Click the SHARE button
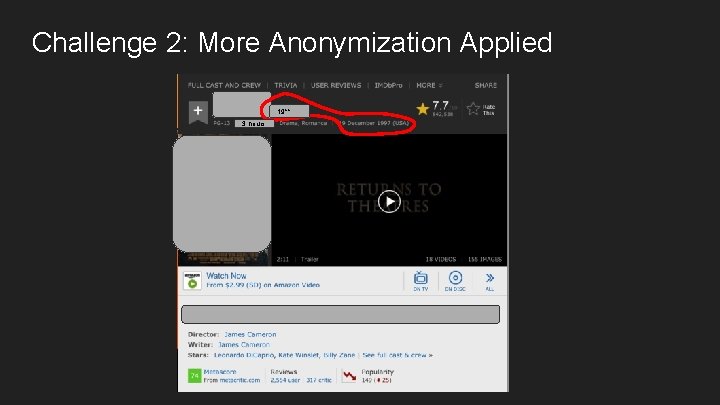720x405 pixels. coord(486,85)
